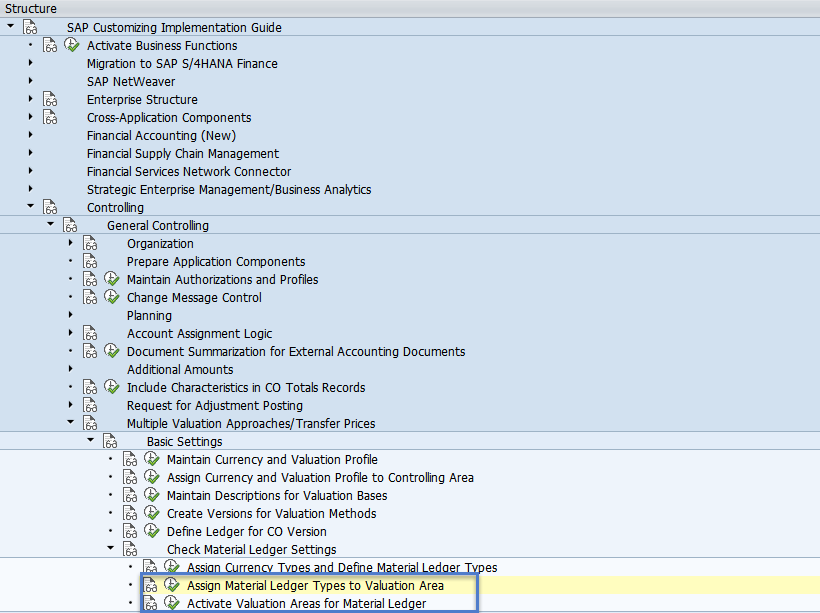Expand the SAP NetWeaver node
Viewport: 820px width, 613px height.
pos(30,81)
